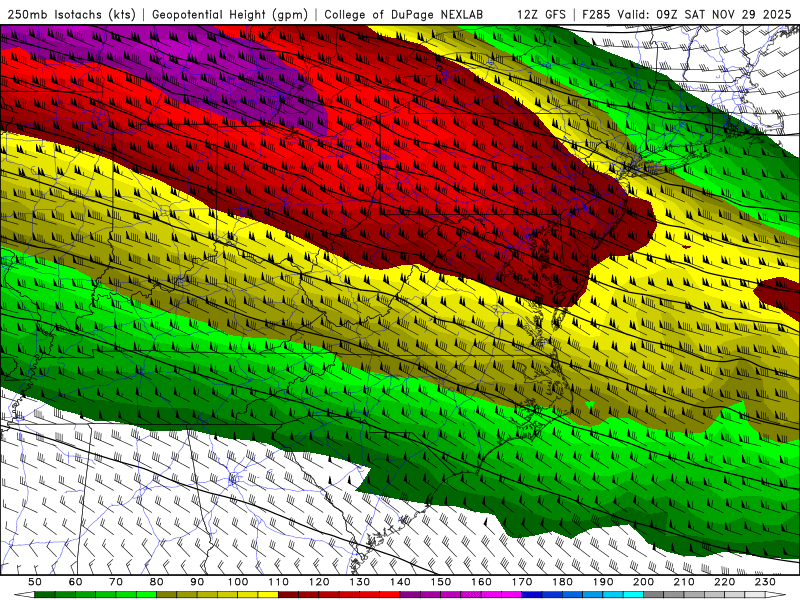800x600 pixels.
Task: Click the 100 label on the color scale
Action: pyautogui.click(x=238, y=582)
